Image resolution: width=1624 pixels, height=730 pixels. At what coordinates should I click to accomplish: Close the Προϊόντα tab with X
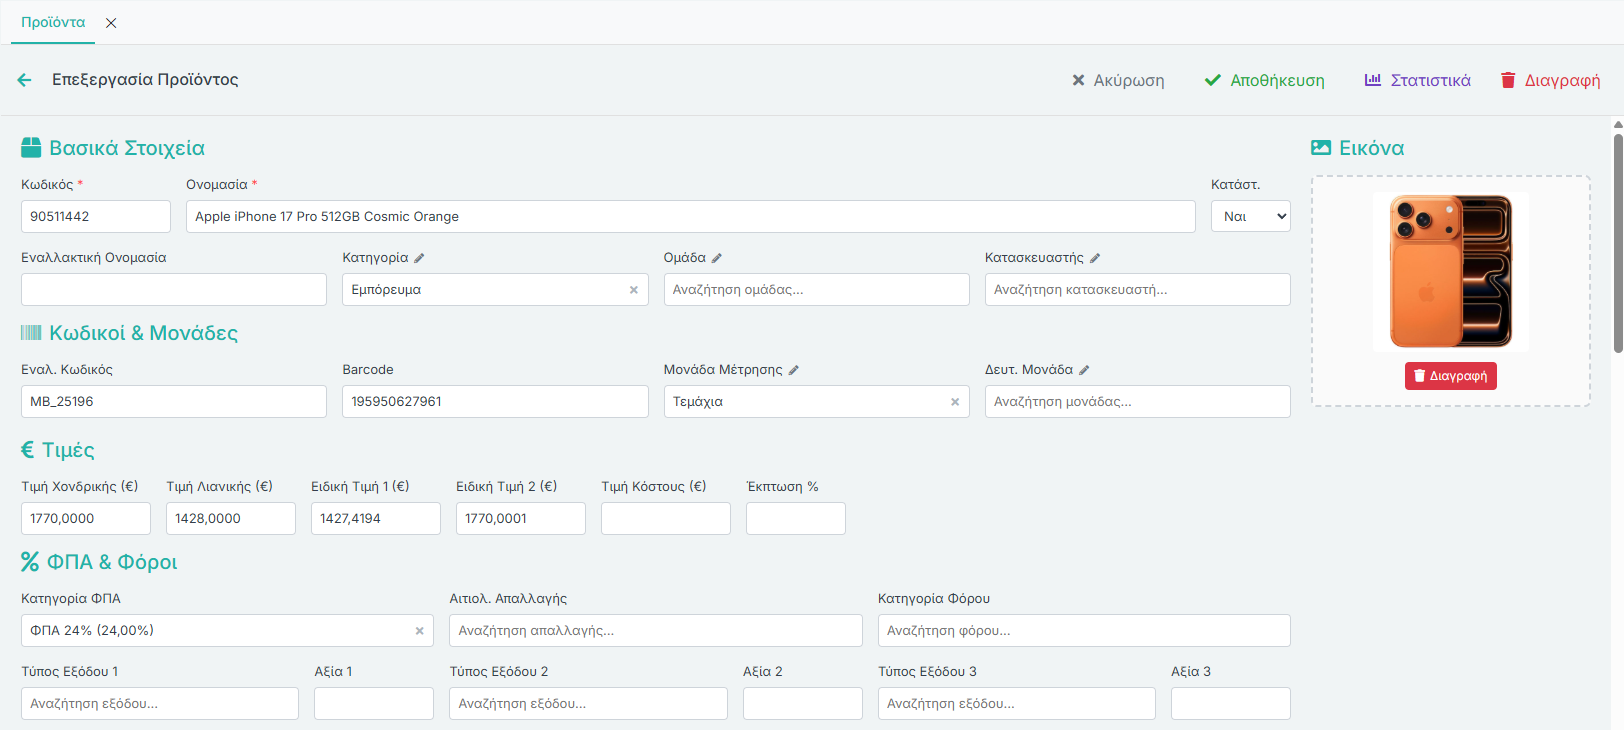[x=111, y=23]
